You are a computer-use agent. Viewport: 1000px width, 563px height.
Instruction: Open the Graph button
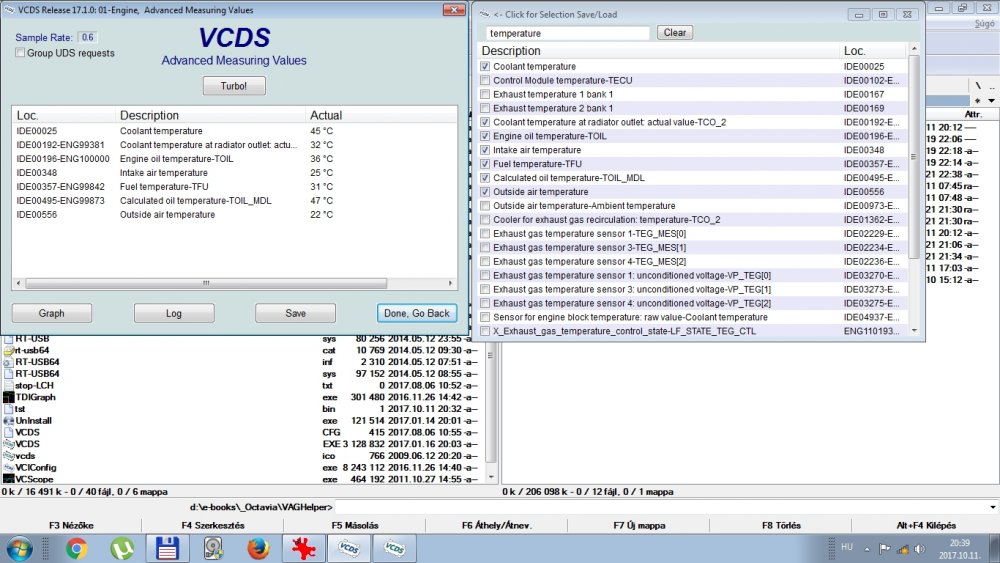52,313
